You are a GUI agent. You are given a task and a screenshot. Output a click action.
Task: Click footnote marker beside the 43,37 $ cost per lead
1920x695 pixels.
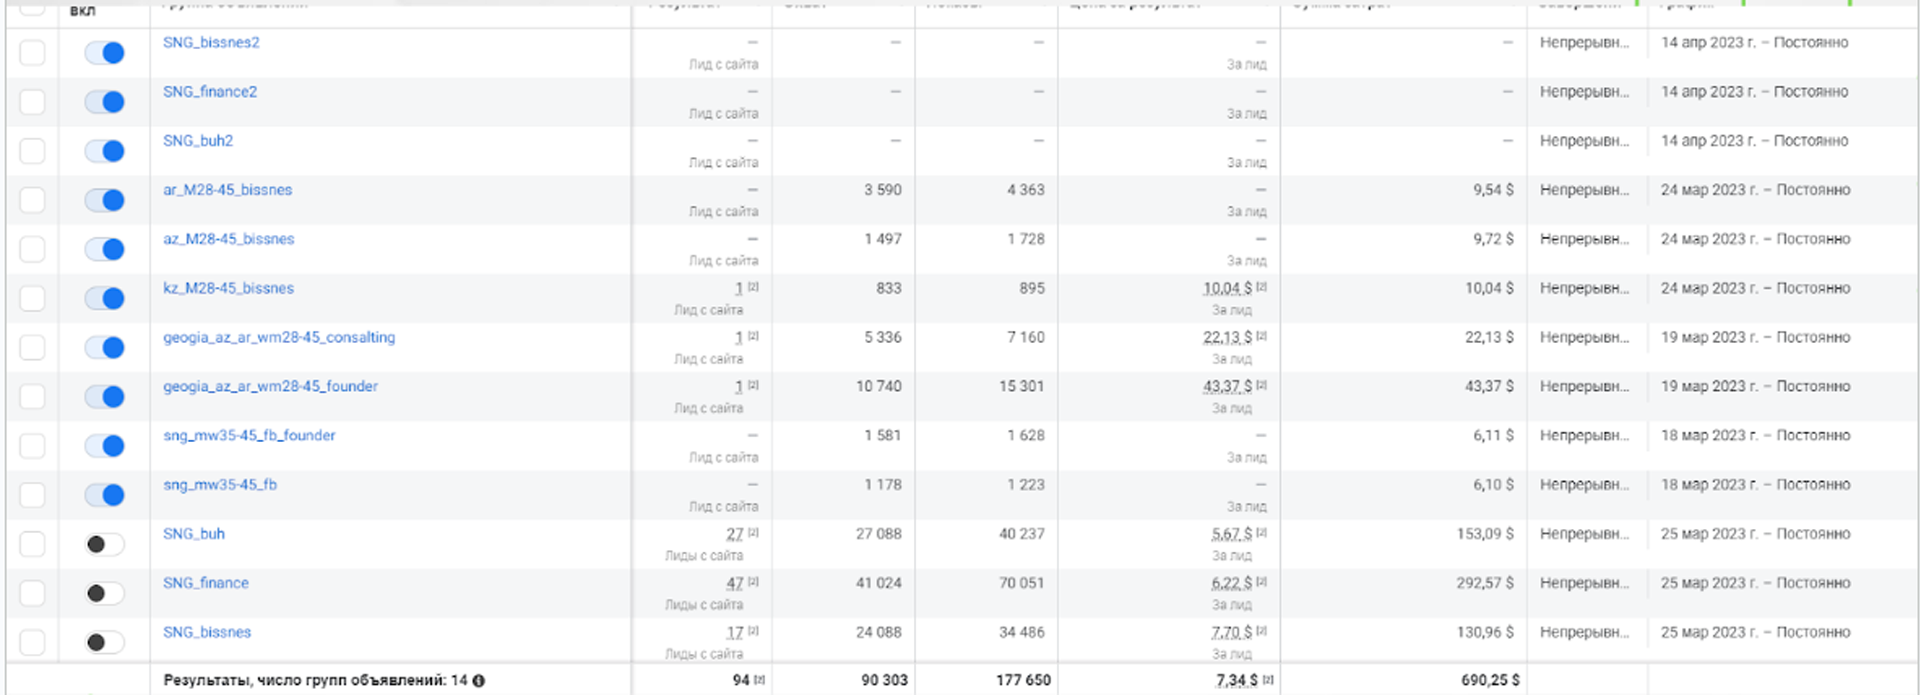click(1261, 384)
